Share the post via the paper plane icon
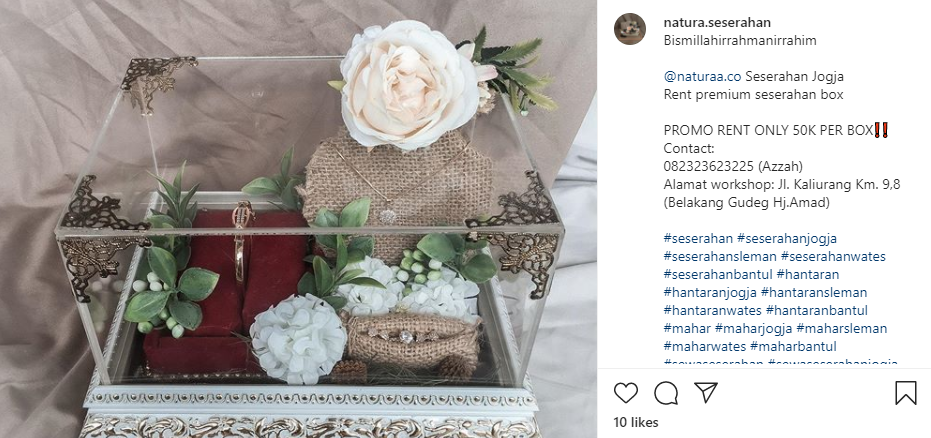Screen dimensions: 931x438 [706, 393]
